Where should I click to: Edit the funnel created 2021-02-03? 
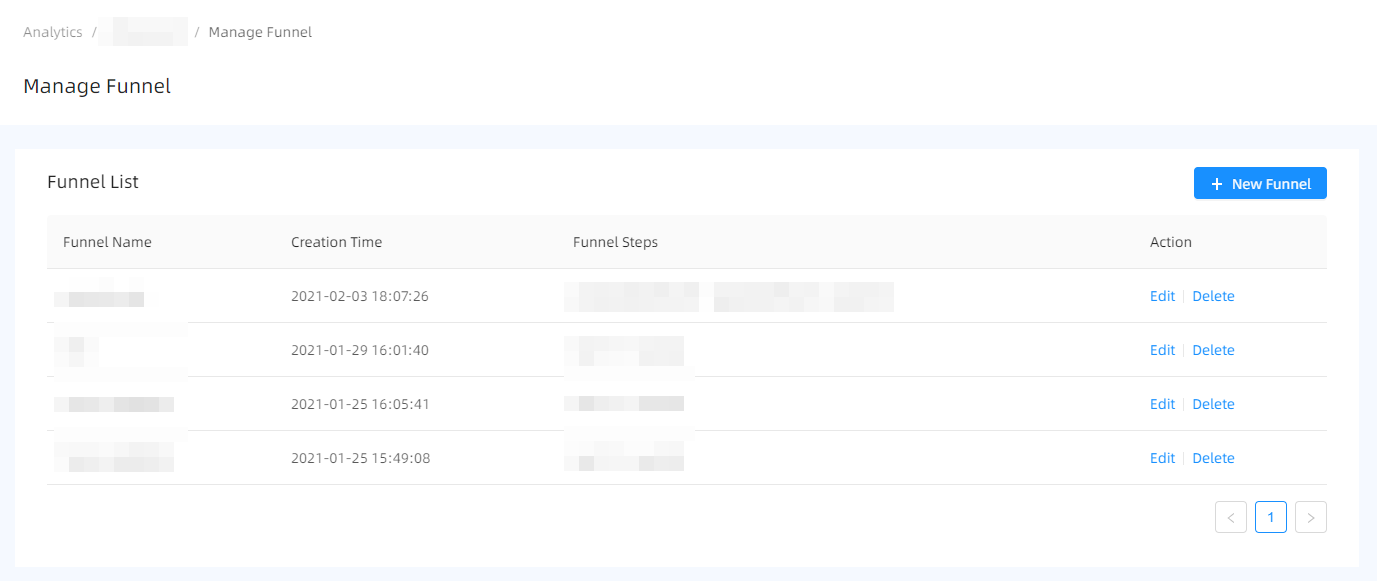coord(1162,296)
